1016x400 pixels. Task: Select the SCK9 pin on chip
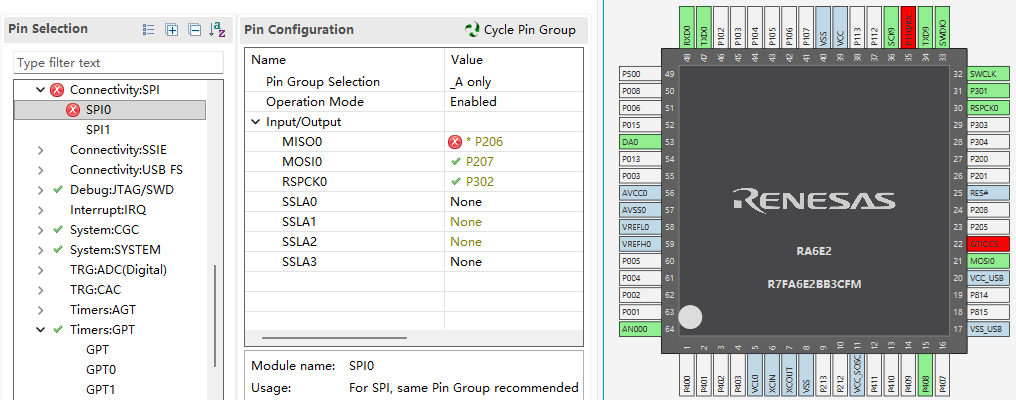click(x=892, y=25)
